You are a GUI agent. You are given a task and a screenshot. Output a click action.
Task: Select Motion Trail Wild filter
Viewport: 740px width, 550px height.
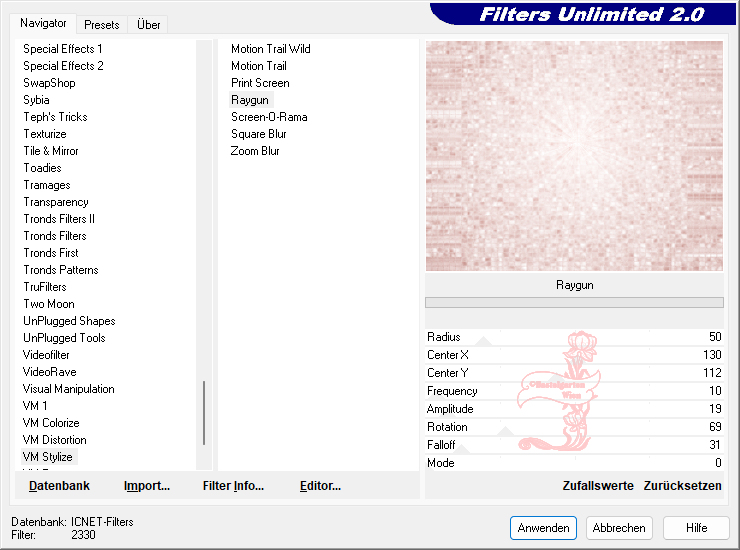270,49
